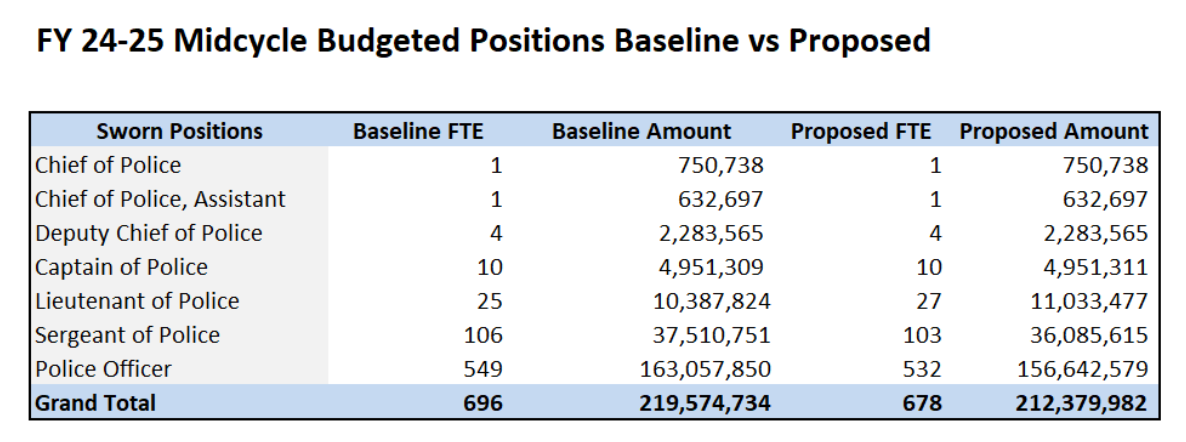Click the Grand Total baseline amount 219,574,734
Viewport: 1186px width, 442px height.
(704, 403)
